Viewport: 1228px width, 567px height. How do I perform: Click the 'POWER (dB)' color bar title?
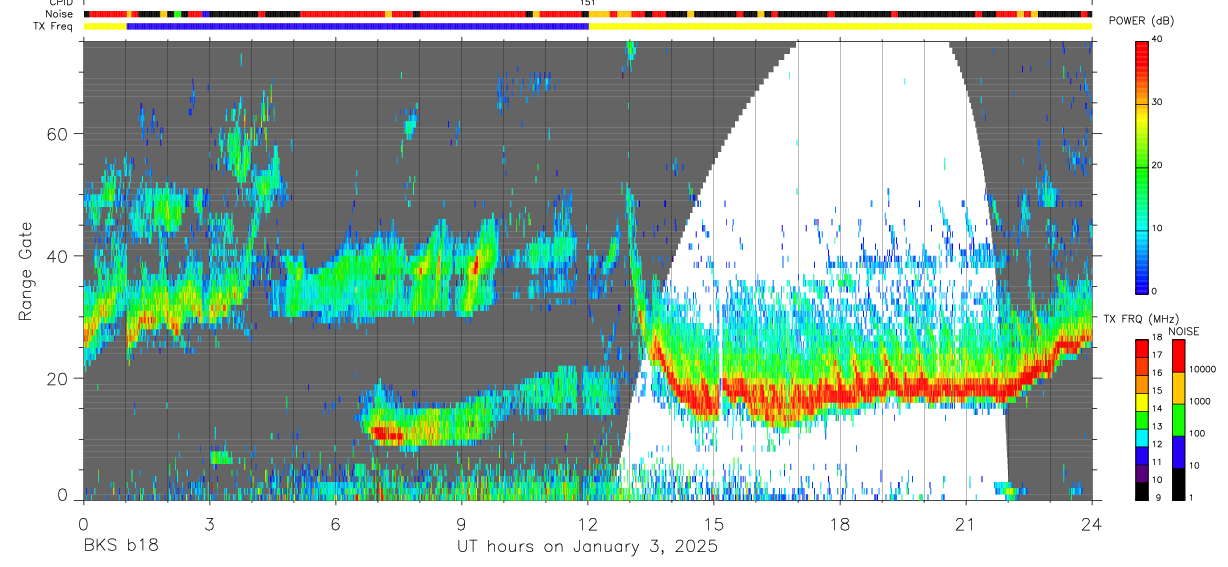tap(1141, 21)
